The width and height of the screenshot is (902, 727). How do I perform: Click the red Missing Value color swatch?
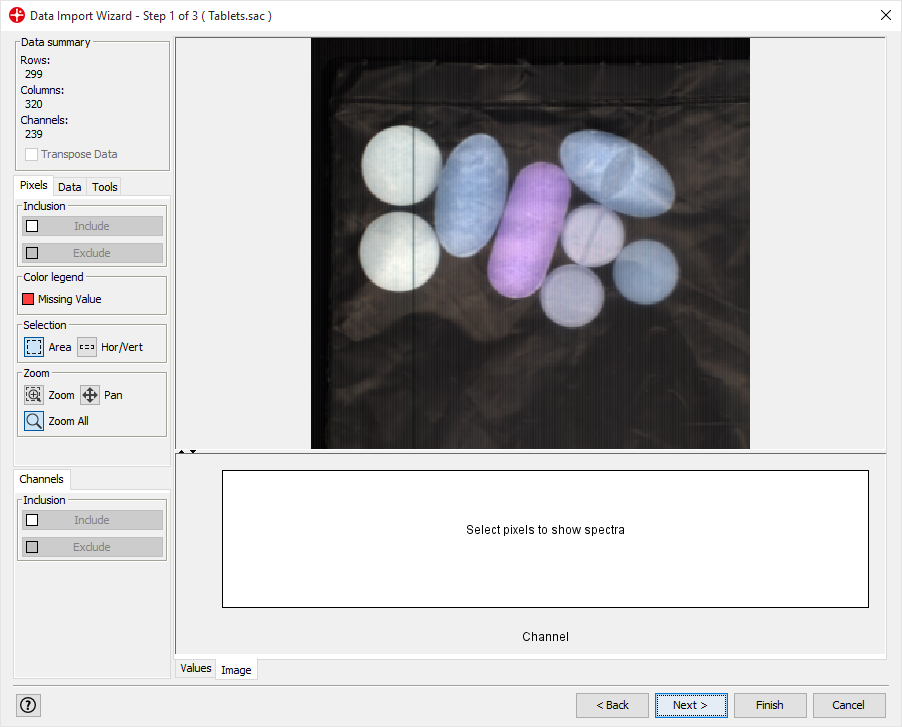click(29, 299)
